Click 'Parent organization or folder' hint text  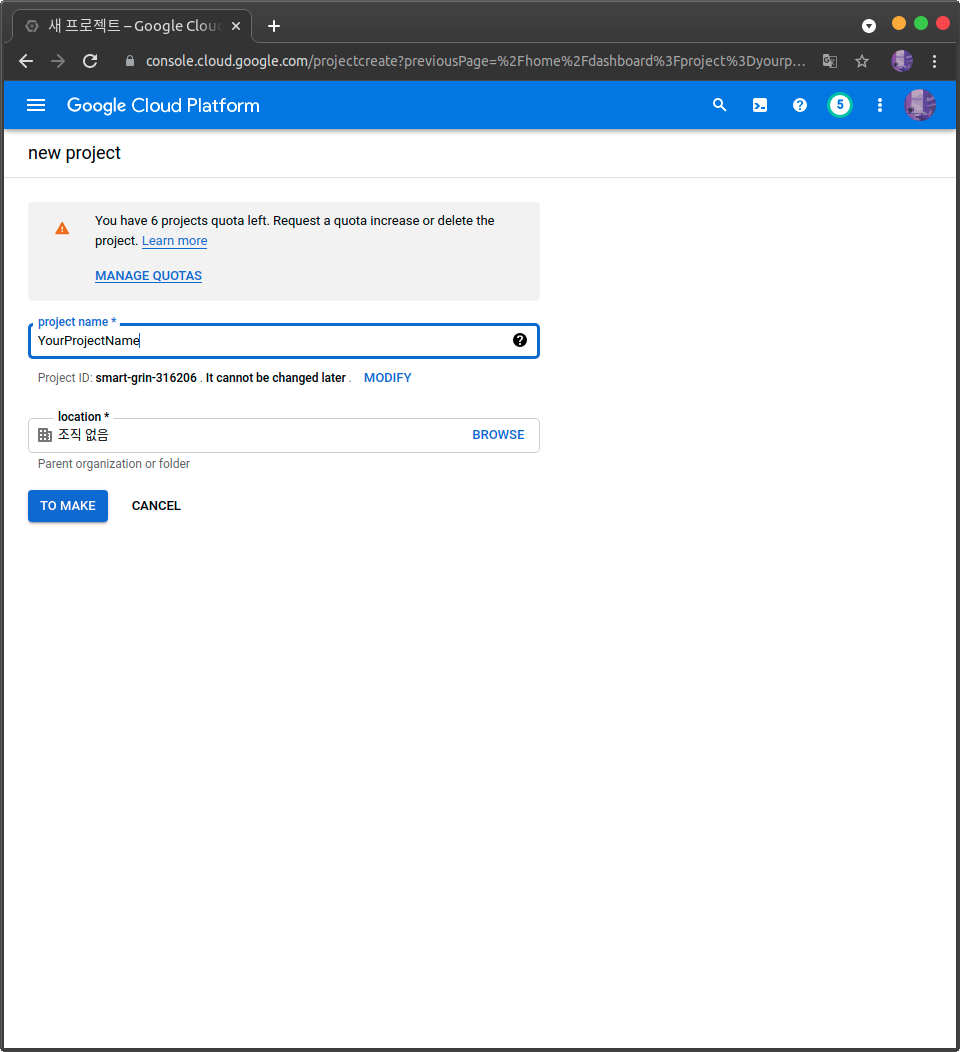coord(114,464)
